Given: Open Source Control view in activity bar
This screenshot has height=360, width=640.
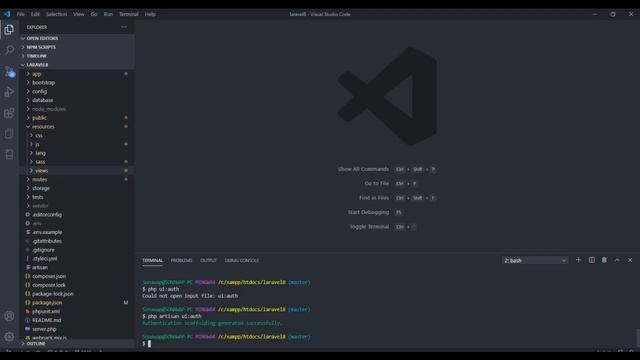Looking at the screenshot, I should click(x=9, y=71).
